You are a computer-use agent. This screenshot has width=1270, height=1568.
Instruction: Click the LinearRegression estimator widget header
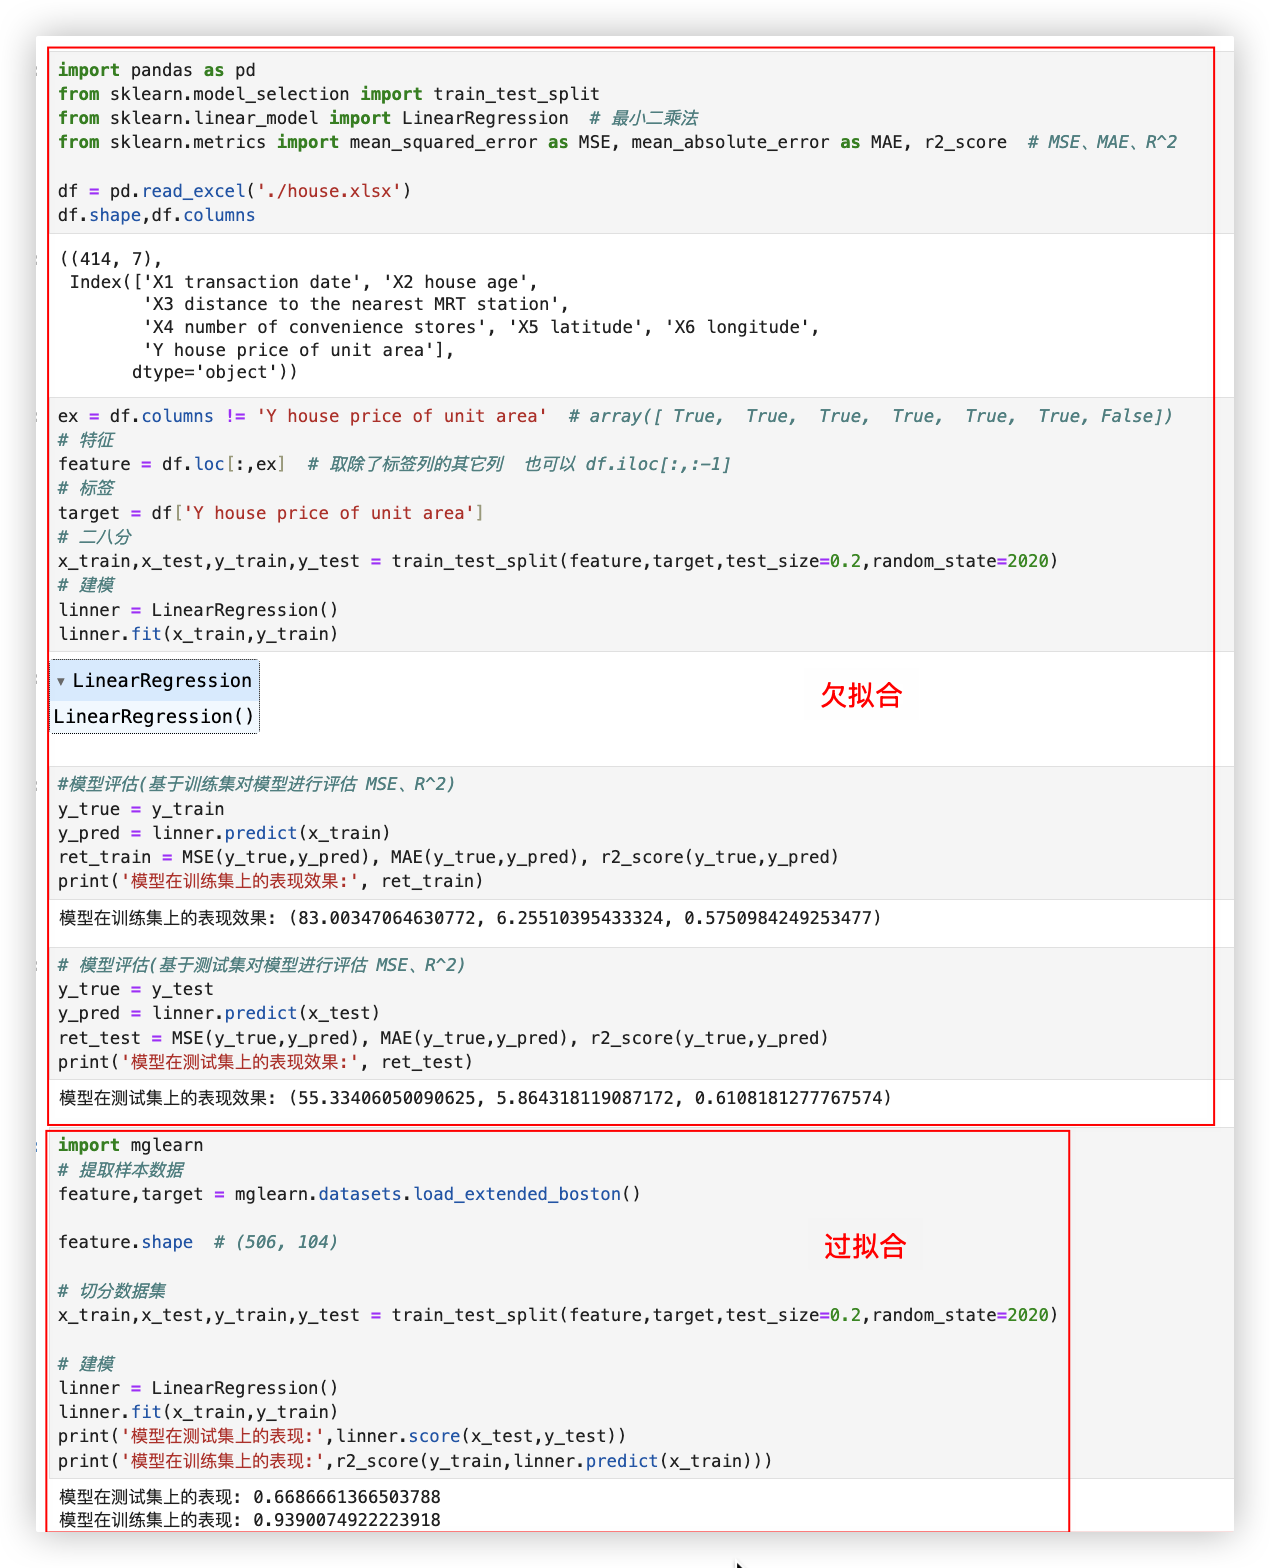coord(162,681)
